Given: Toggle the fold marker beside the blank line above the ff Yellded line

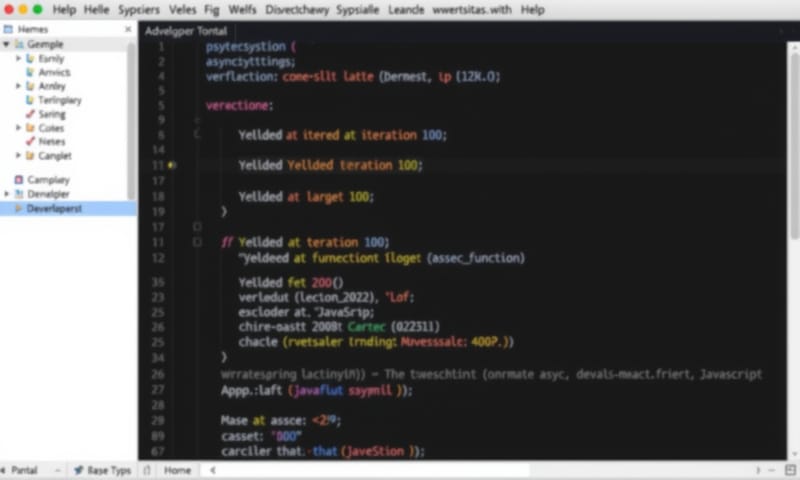Looking at the screenshot, I should (197, 226).
